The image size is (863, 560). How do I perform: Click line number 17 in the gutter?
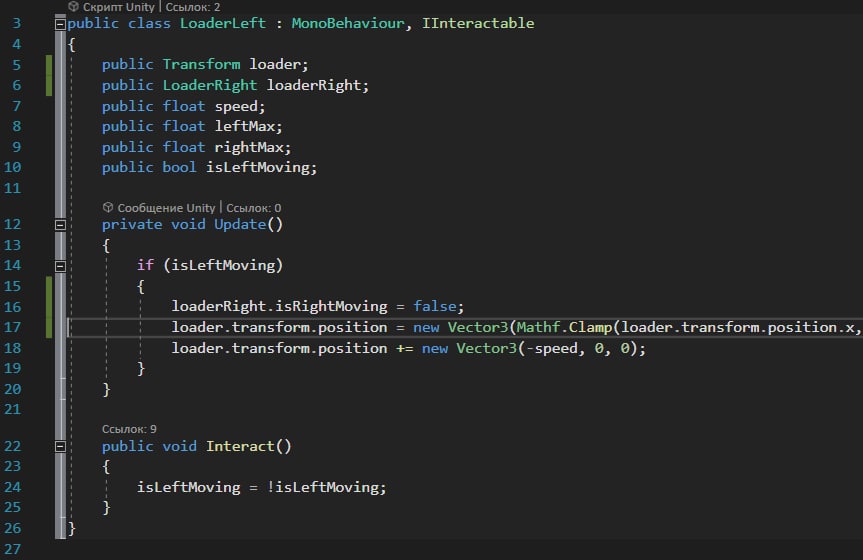(x=12, y=328)
